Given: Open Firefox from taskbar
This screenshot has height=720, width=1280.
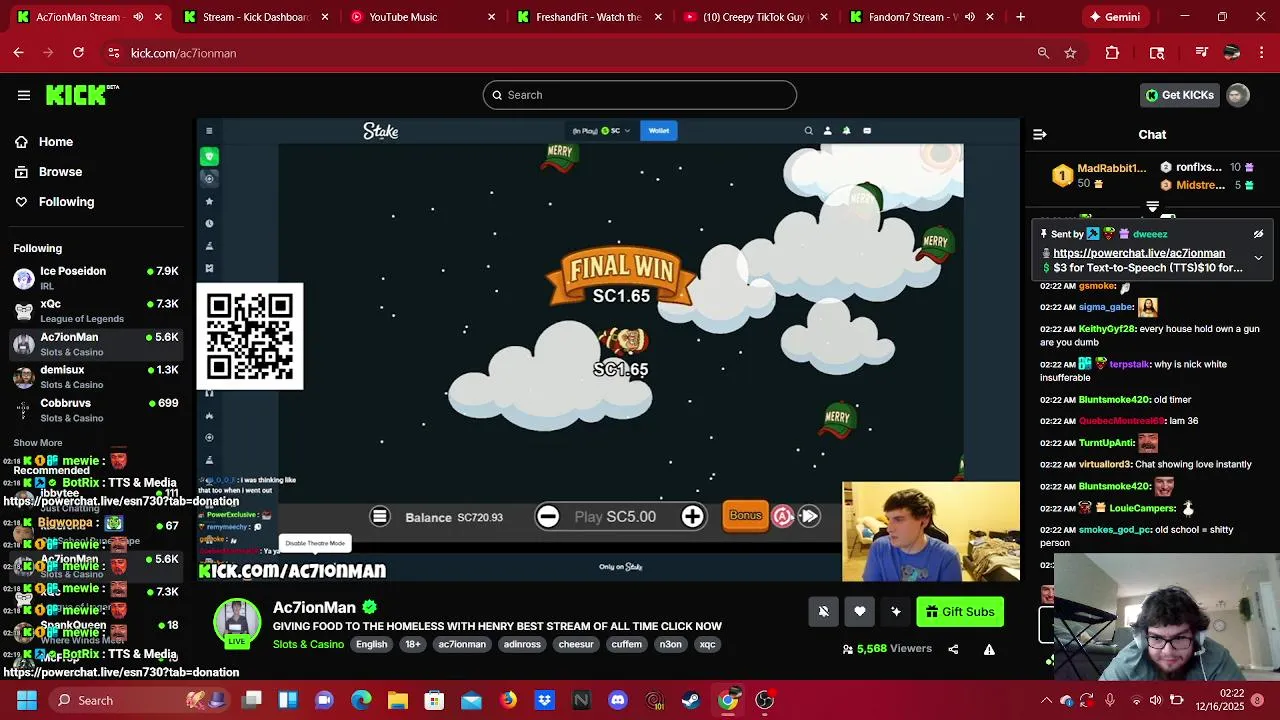Looking at the screenshot, I should click(508, 700).
